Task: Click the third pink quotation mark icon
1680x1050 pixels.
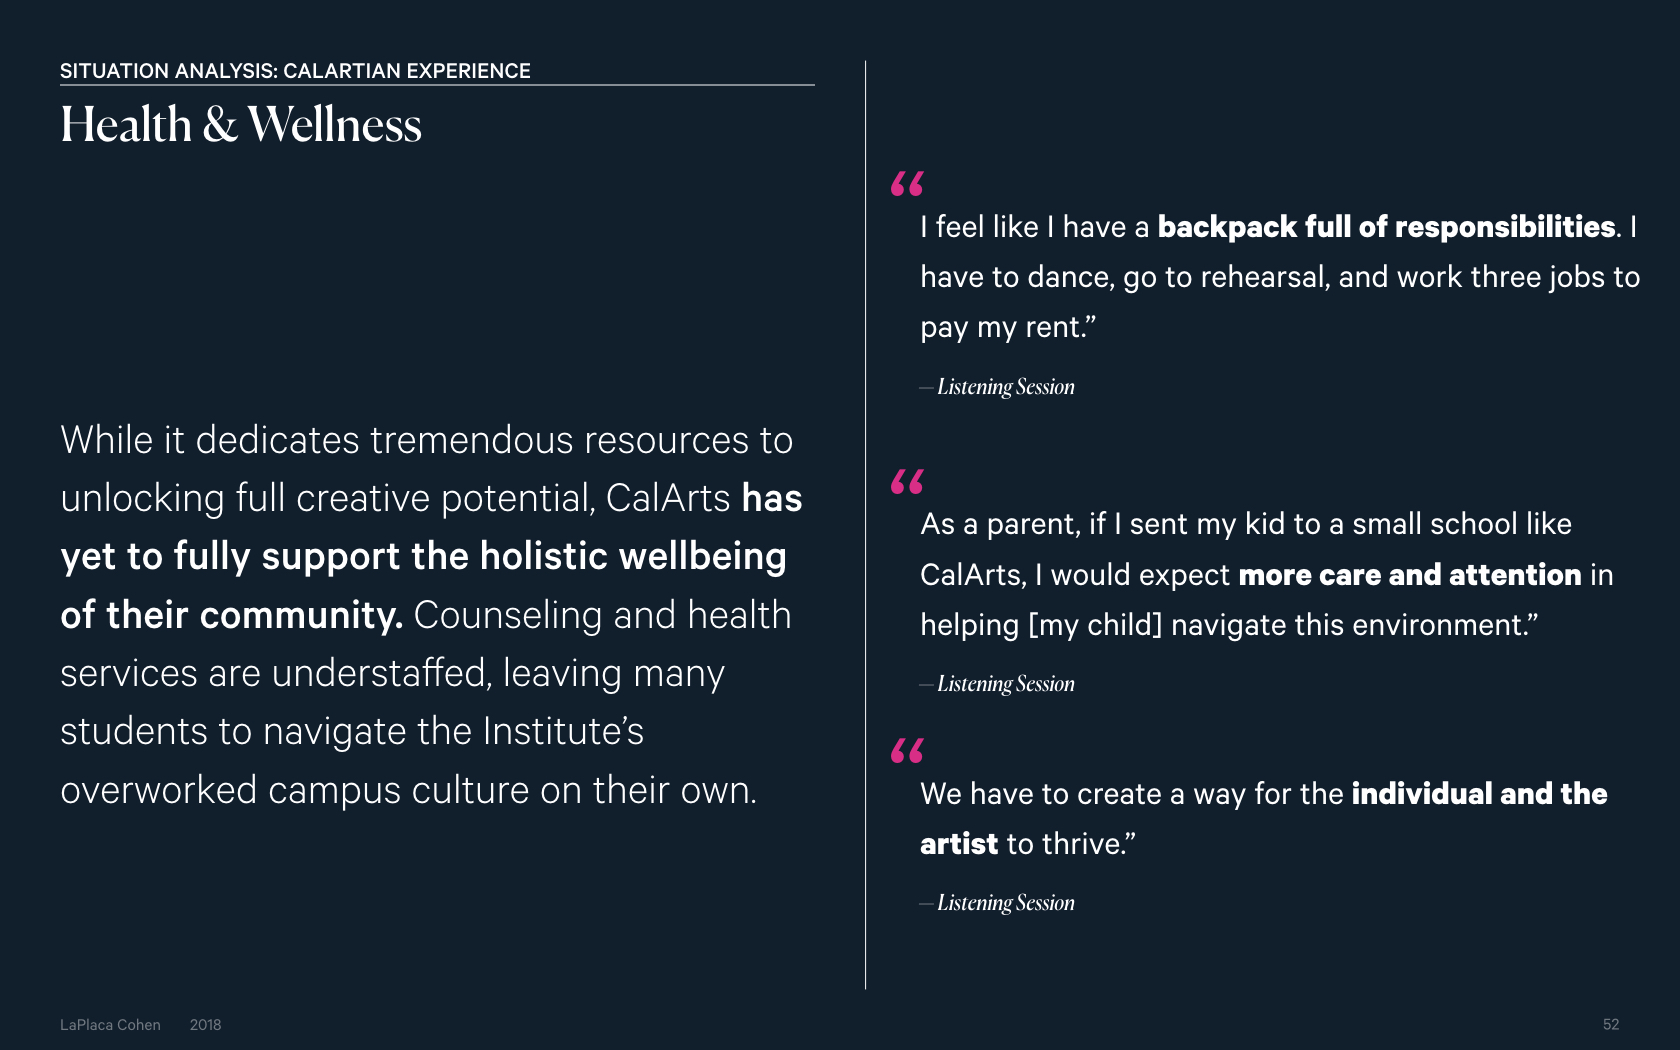Action: click(x=907, y=750)
